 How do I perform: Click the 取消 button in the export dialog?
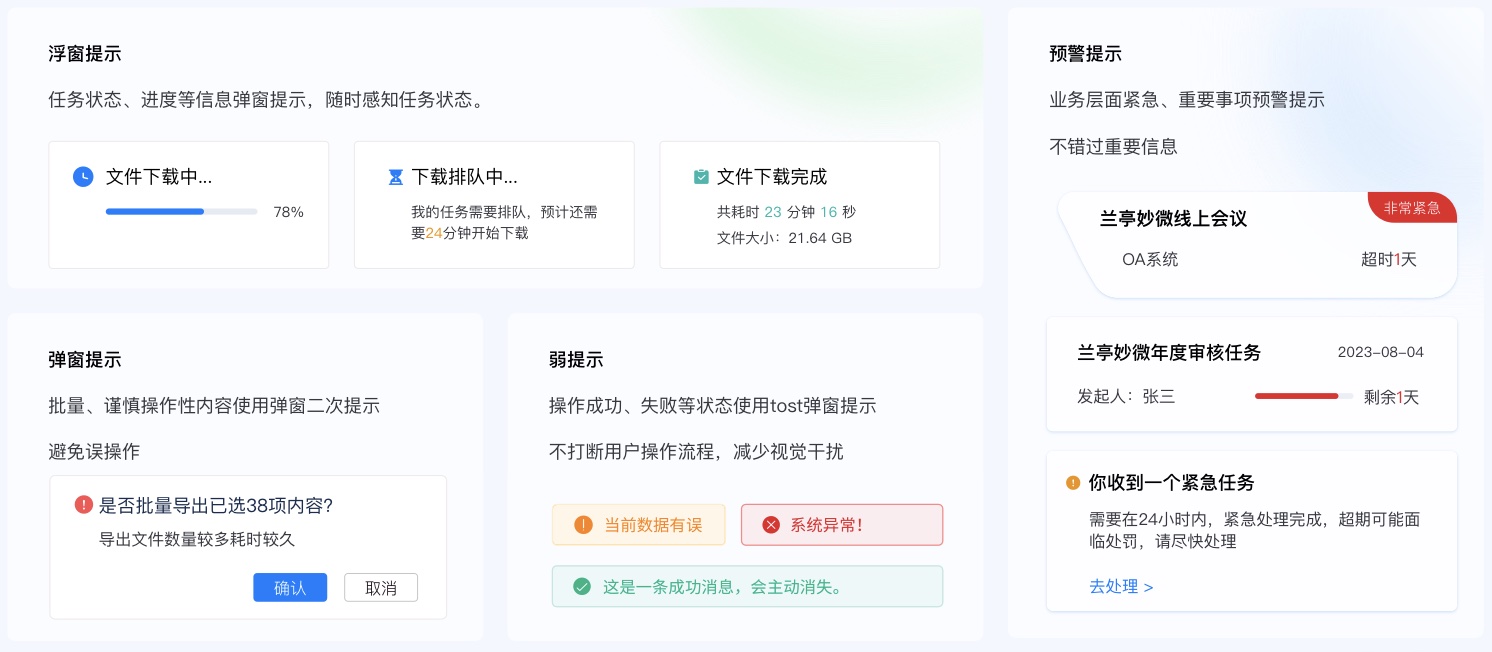381,588
